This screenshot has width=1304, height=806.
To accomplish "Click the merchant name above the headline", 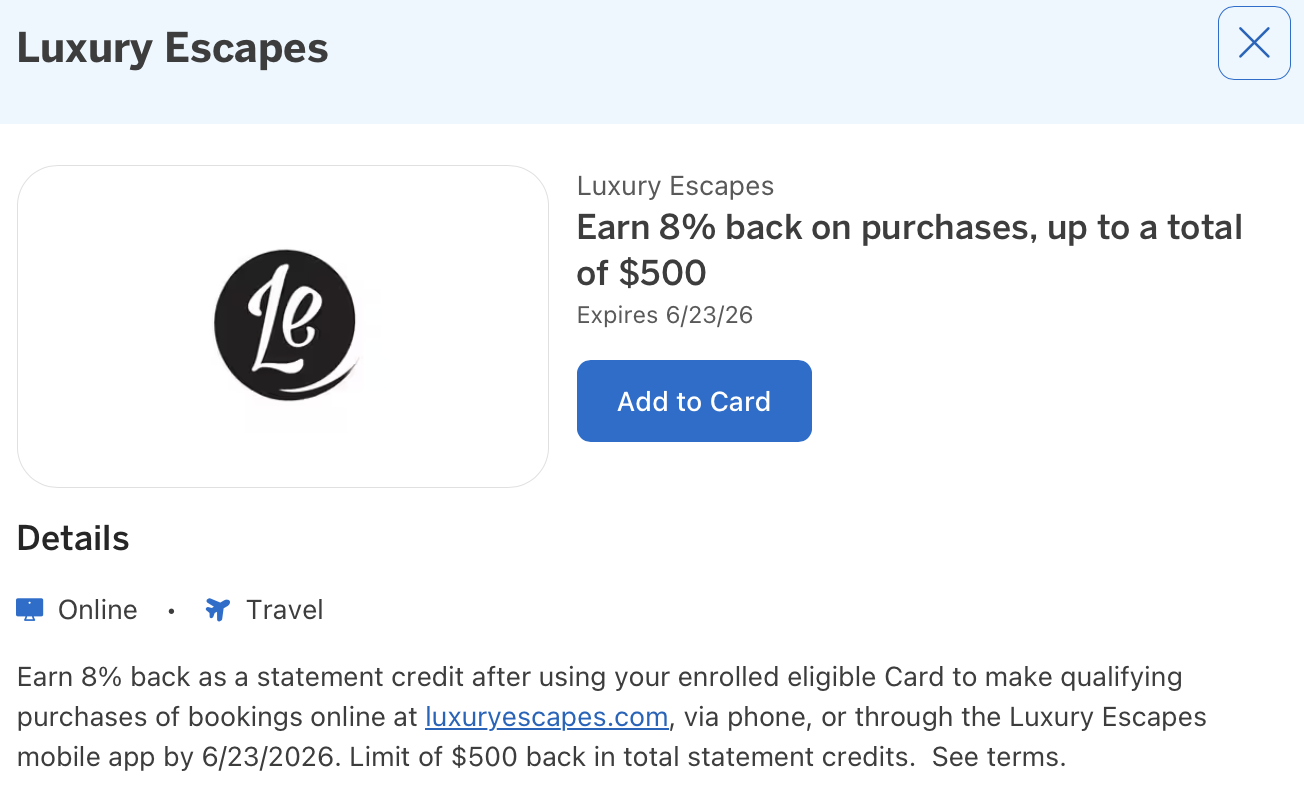I will pyautogui.click(x=675, y=185).
